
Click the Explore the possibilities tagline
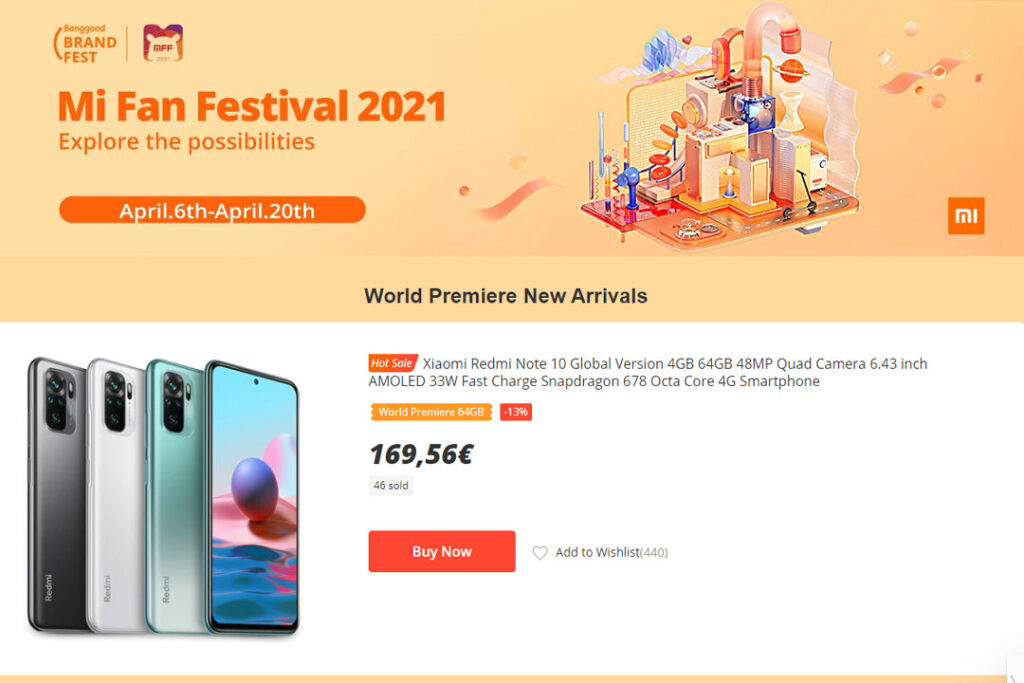coord(187,142)
